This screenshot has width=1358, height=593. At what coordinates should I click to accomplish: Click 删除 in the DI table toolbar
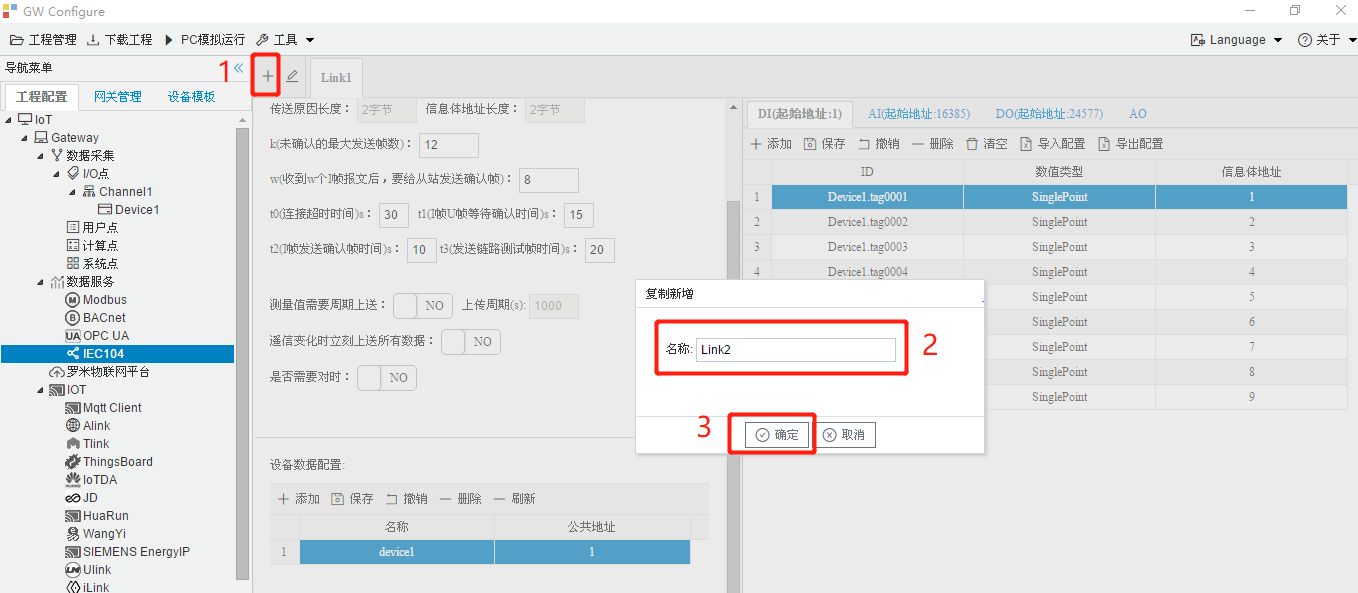click(x=933, y=144)
